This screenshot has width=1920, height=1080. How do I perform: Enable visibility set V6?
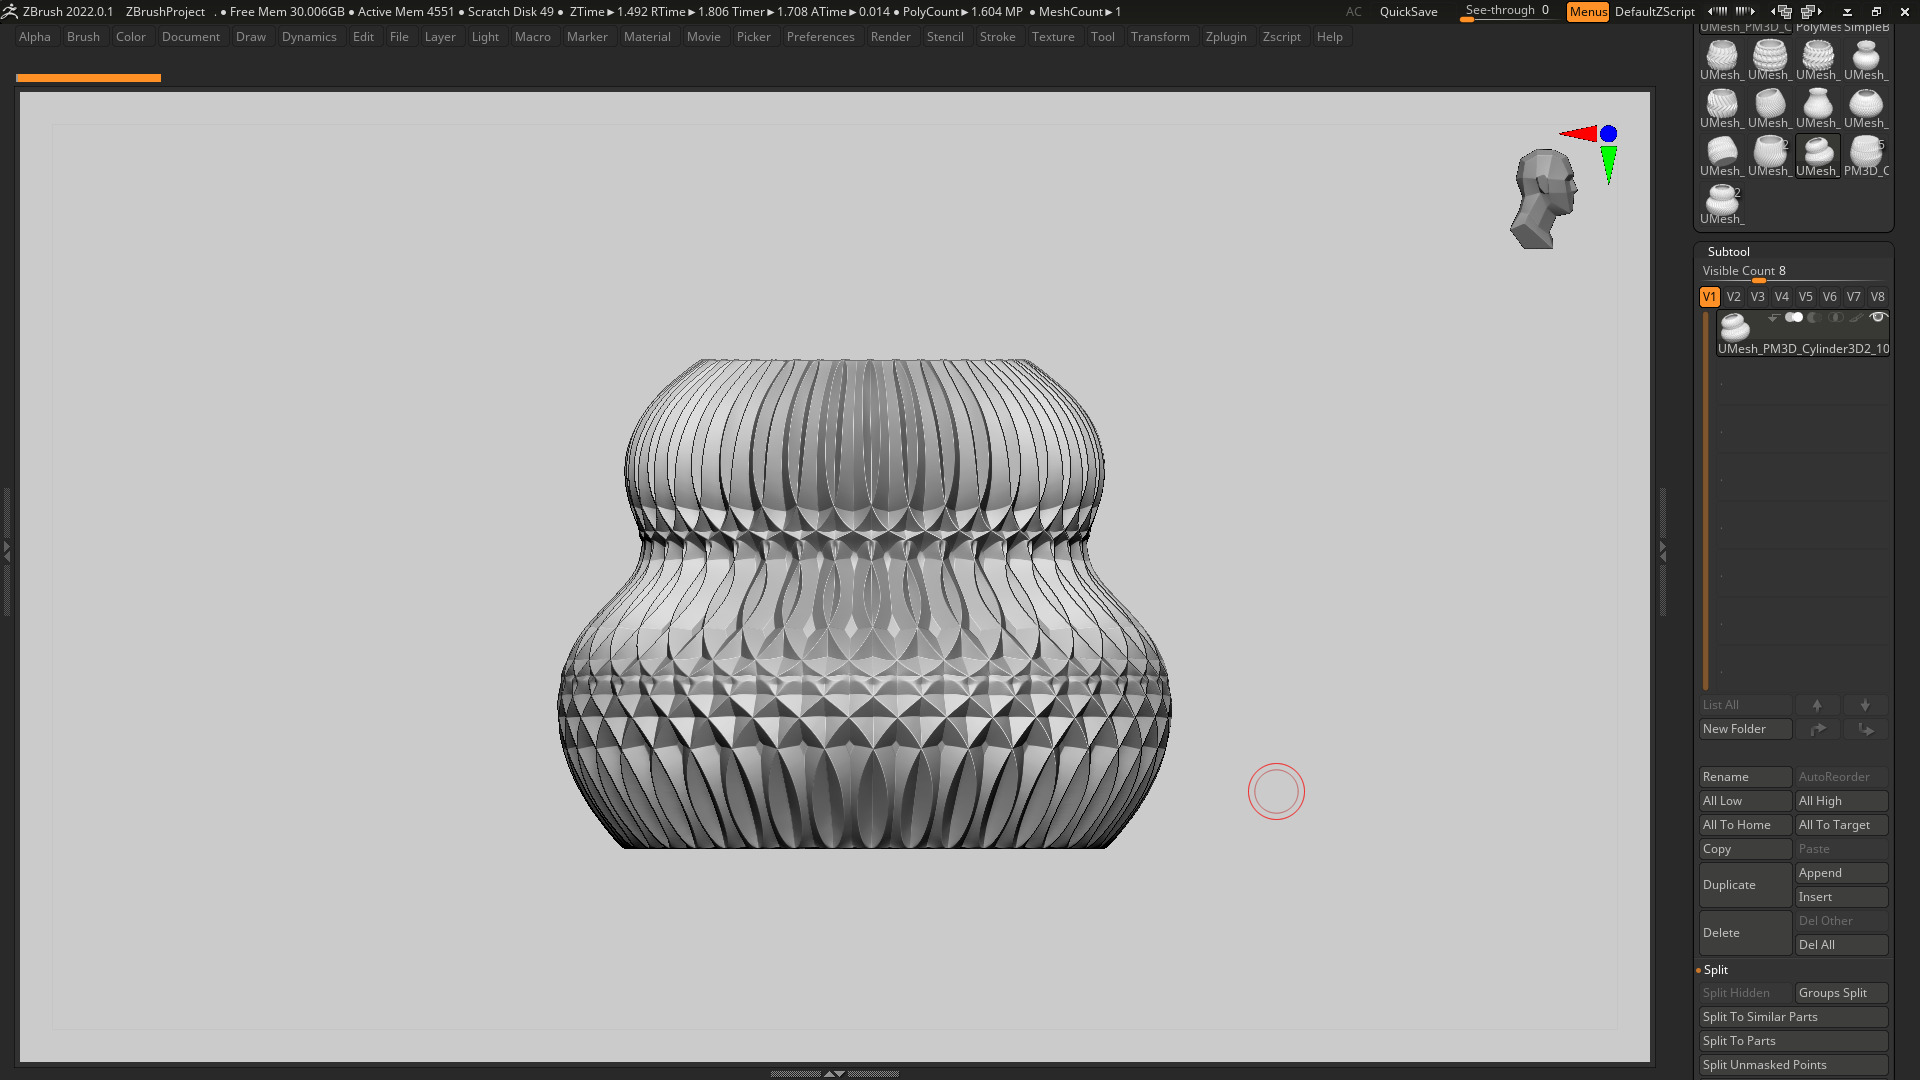(x=1829, y=297)
